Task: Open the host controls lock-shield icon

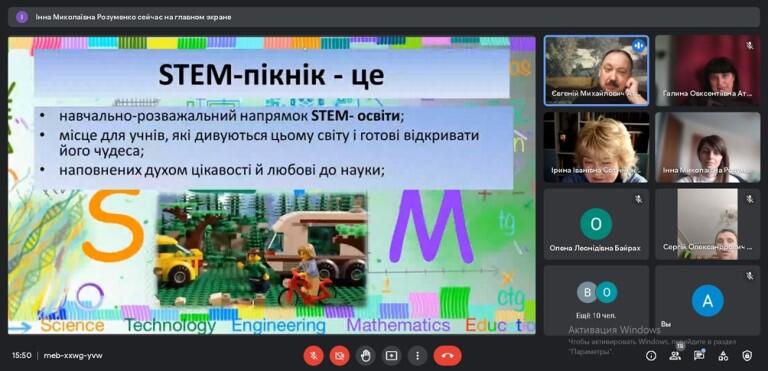Action: pyautogui.click(x=747, y=356)
